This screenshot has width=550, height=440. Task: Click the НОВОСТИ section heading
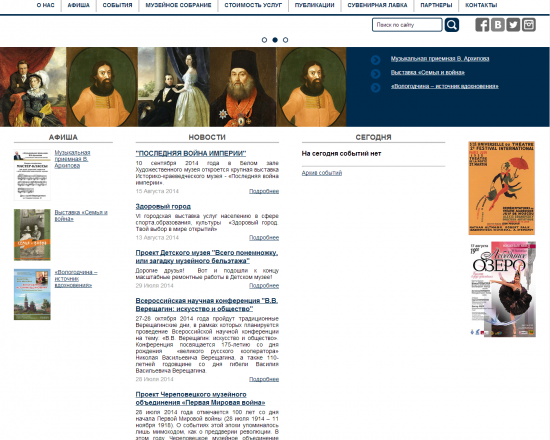point(207,137)
